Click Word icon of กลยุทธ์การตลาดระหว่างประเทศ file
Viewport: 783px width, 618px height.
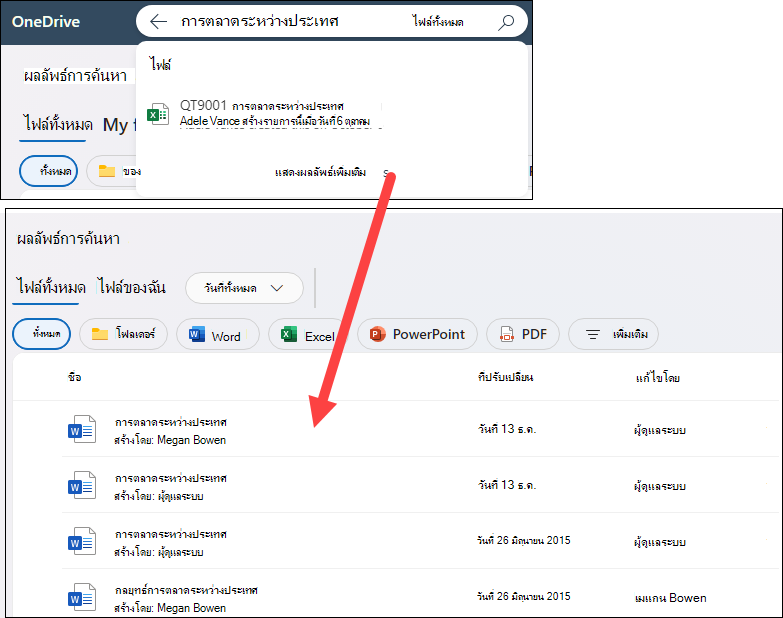click(x=82, y=597)
